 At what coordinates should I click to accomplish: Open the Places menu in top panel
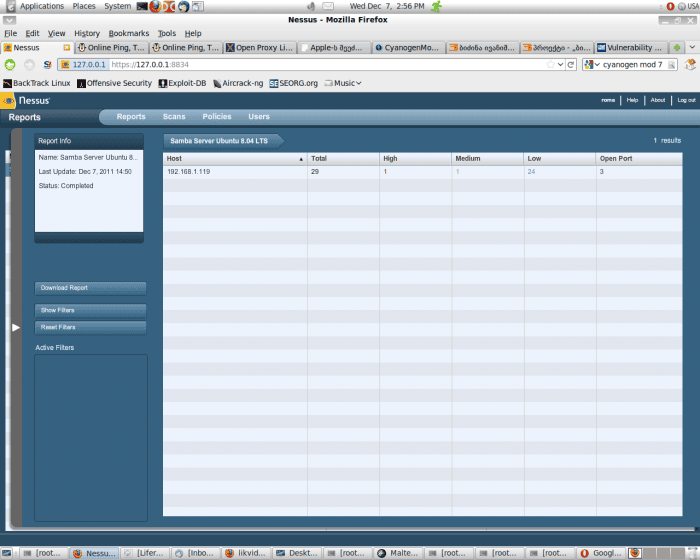click(84, 6)
